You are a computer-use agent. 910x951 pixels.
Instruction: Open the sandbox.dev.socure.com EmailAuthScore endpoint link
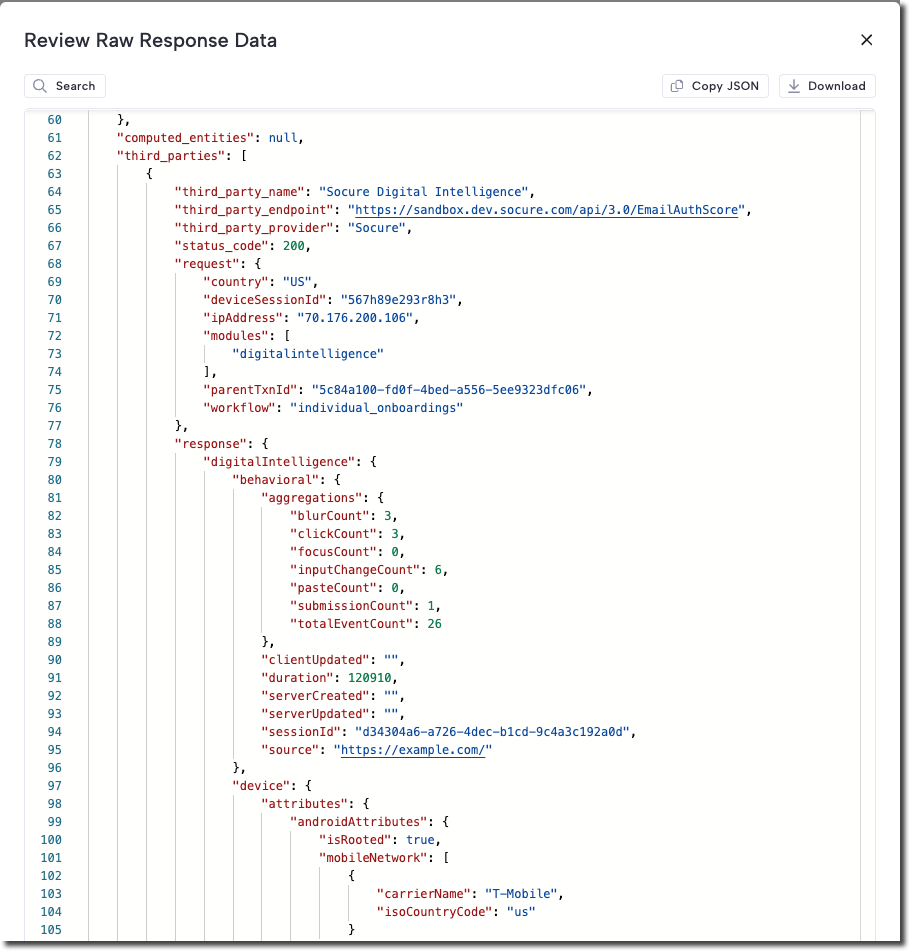pos(546,210)
